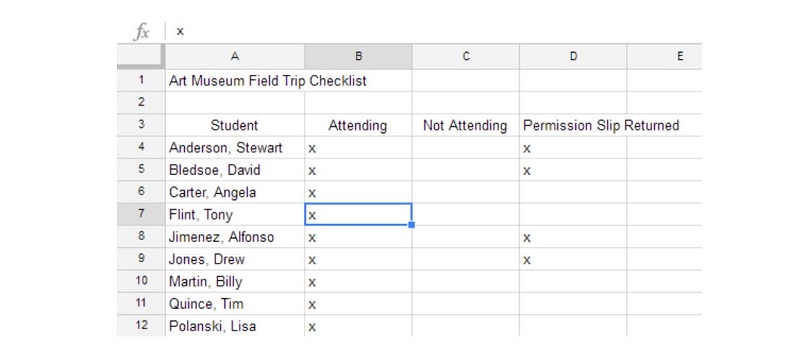Click the Student header cell

tap(235, 125)
